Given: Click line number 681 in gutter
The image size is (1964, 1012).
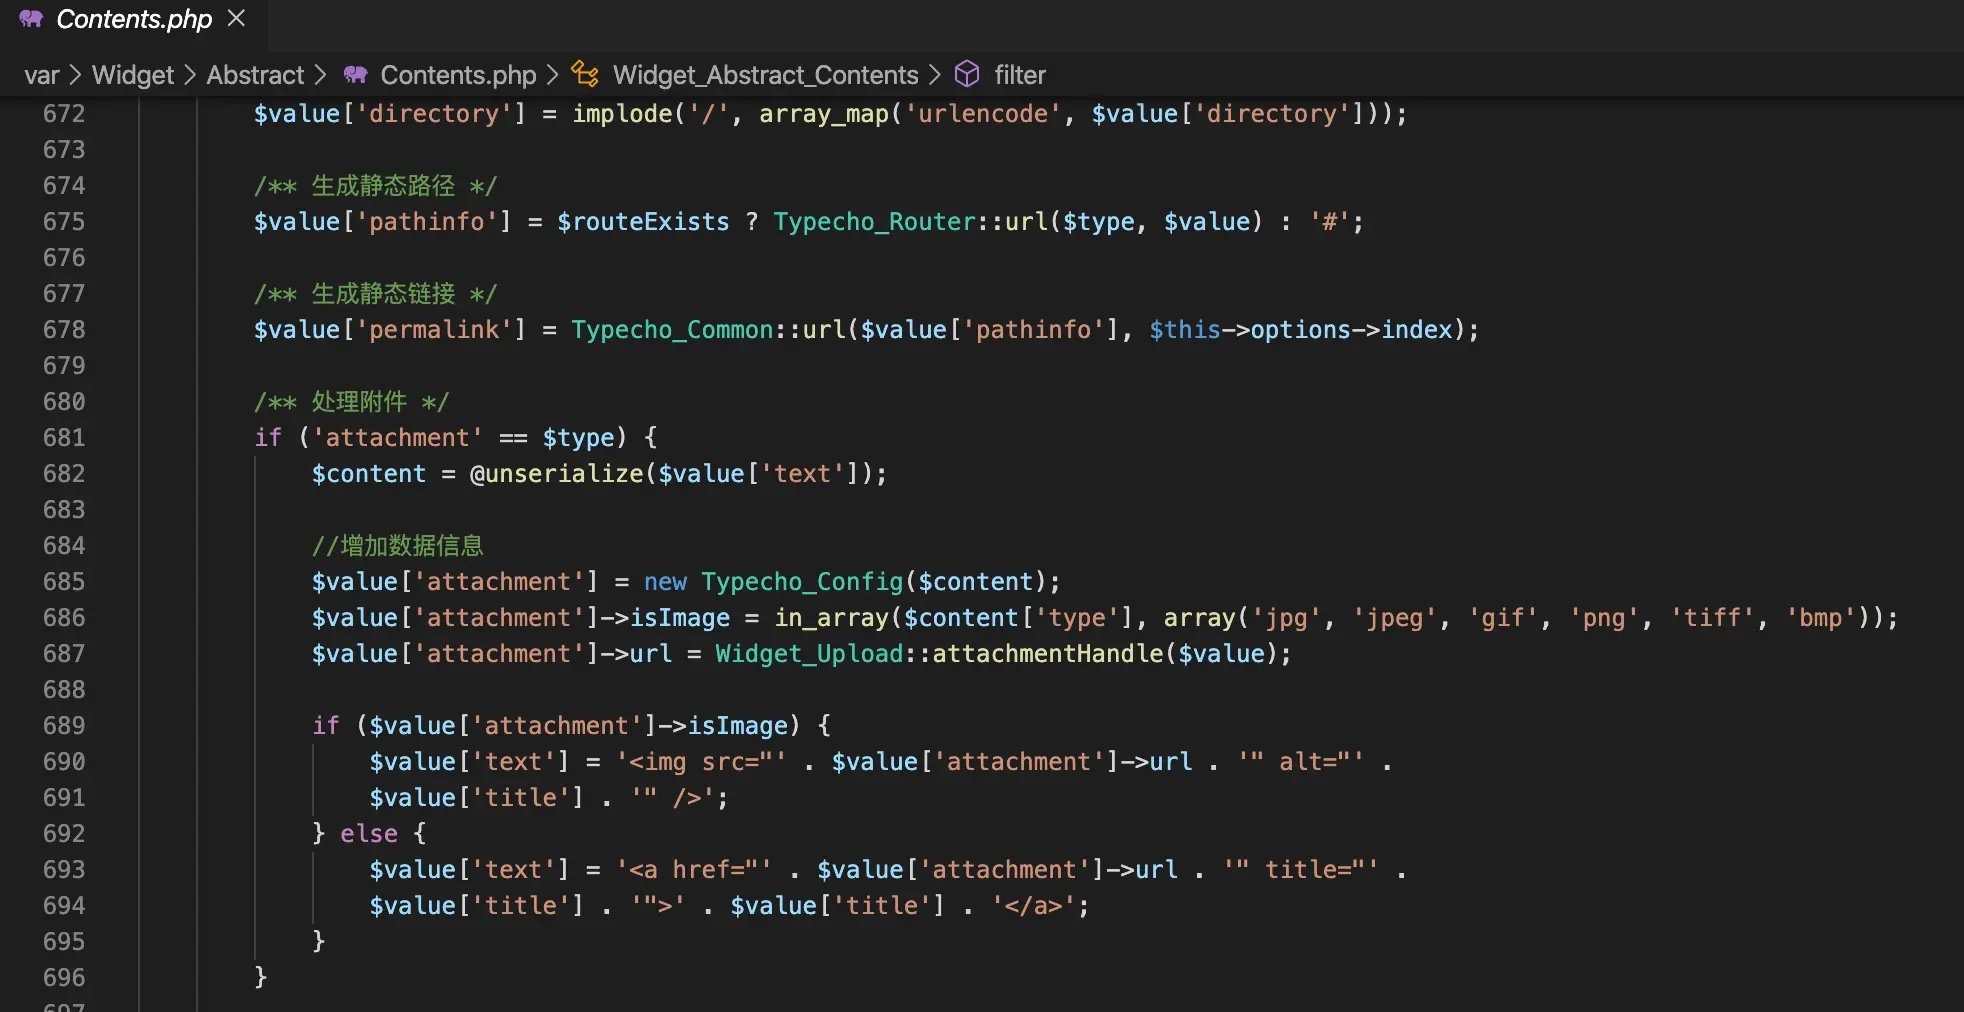Looking at the screenshot, I should 64,438.
